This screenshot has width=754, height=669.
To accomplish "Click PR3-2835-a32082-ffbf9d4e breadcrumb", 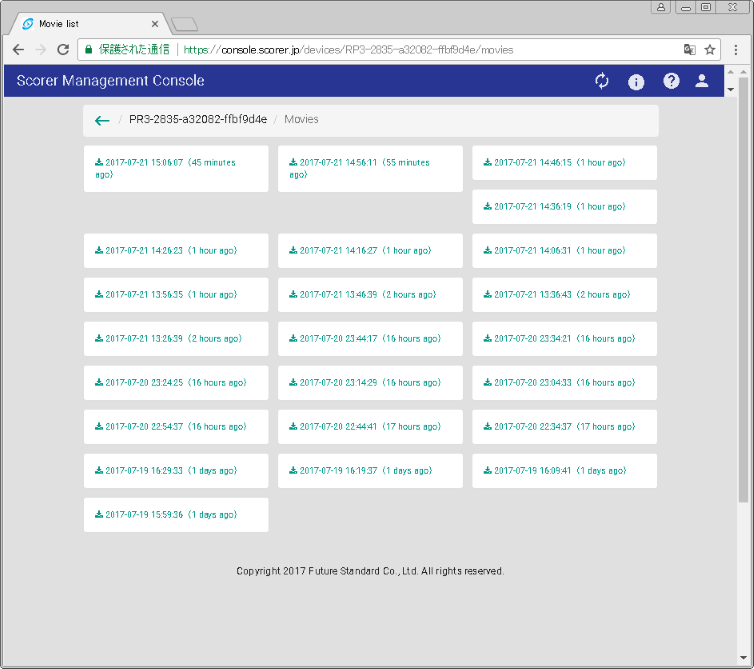I will pos(198,119).
